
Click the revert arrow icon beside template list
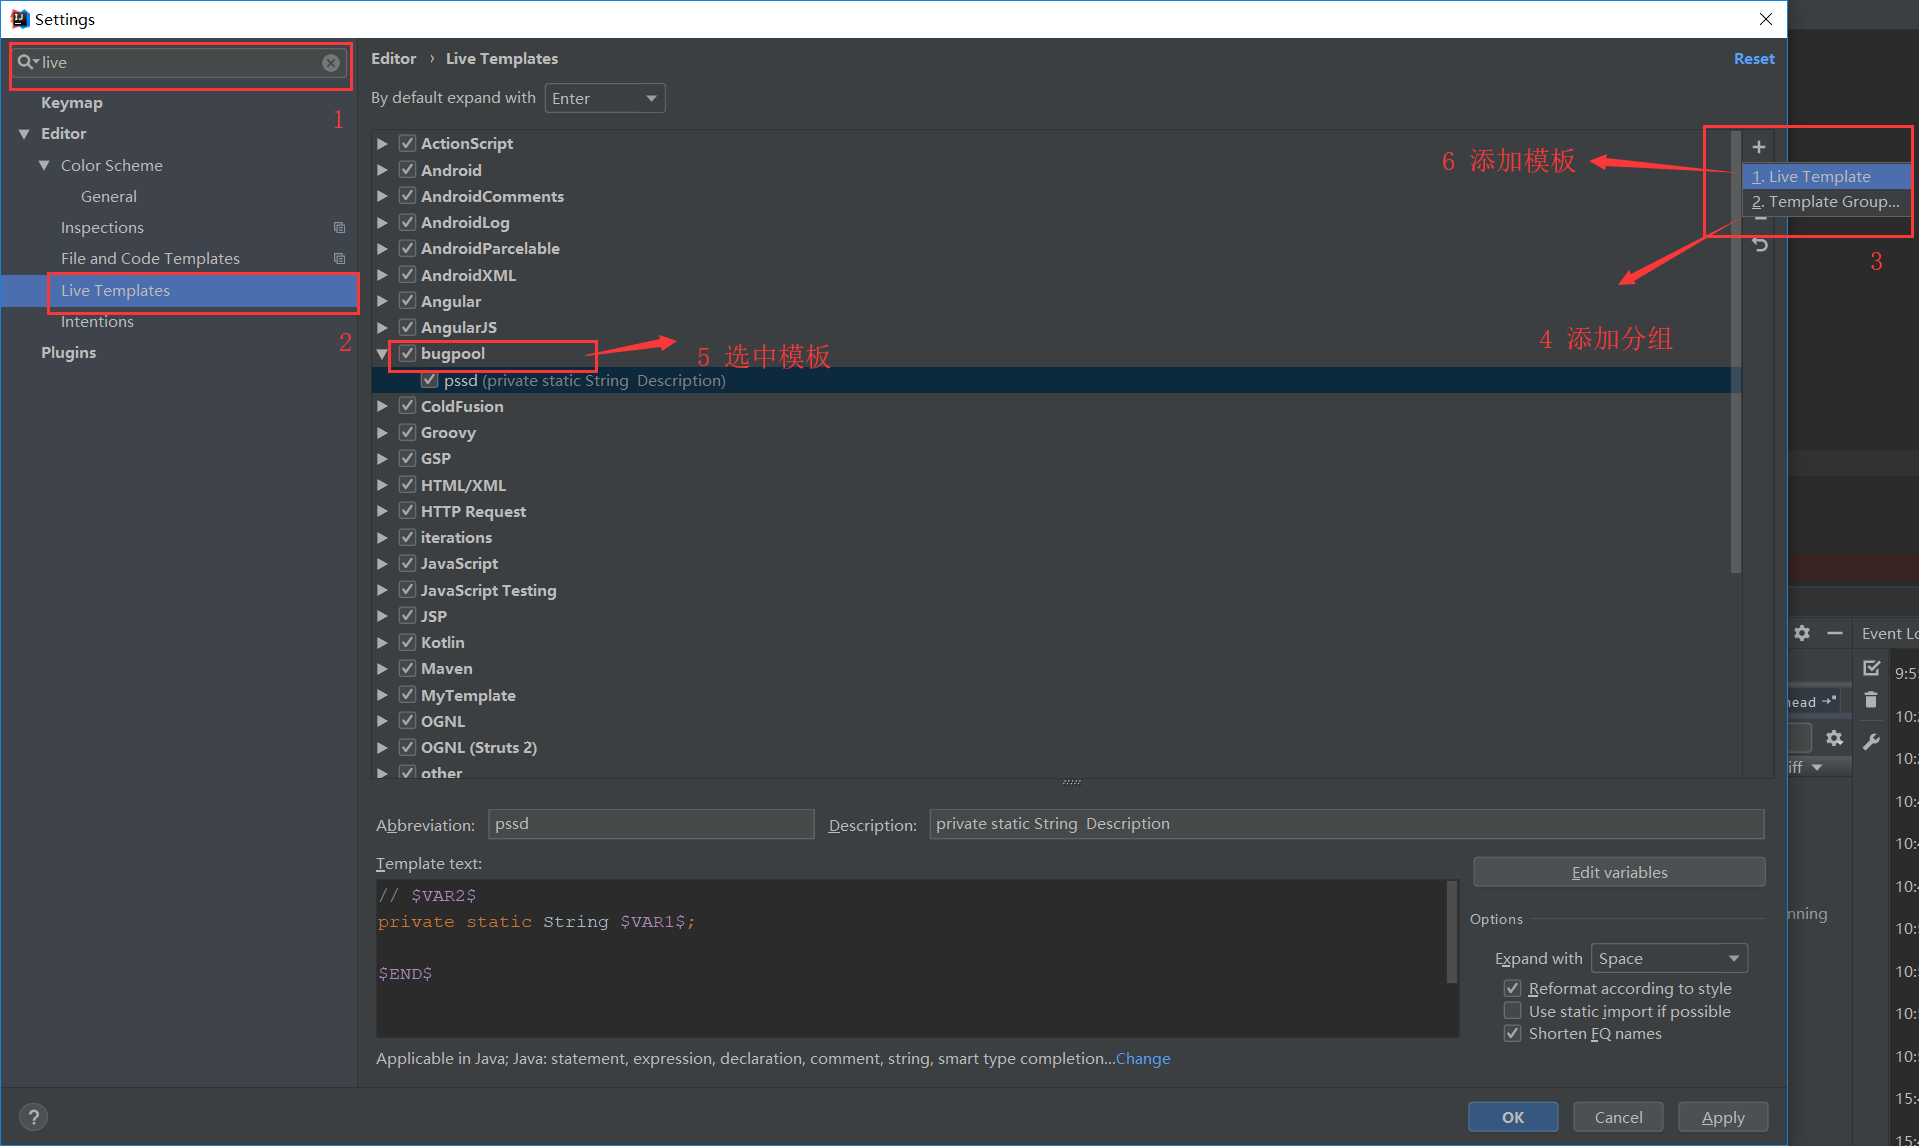point(1760,245)
